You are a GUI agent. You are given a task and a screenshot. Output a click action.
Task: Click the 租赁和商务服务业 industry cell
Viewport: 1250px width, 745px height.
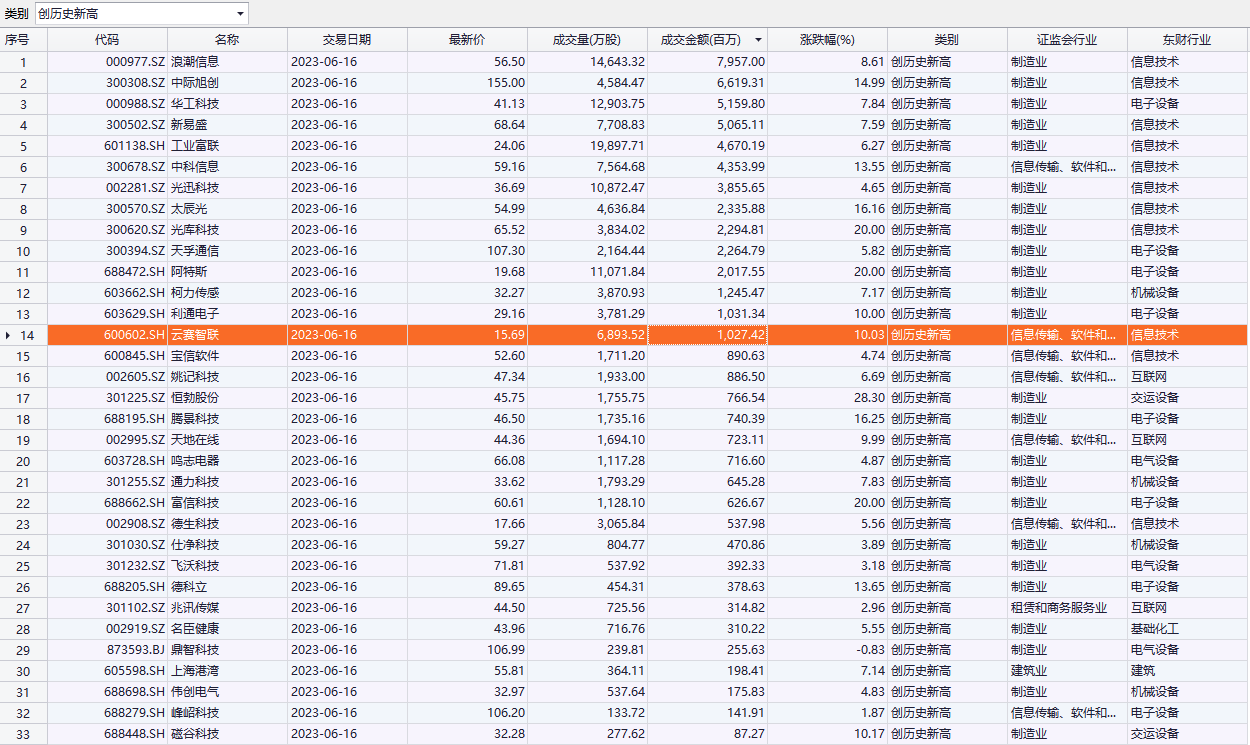point(1059,608)
